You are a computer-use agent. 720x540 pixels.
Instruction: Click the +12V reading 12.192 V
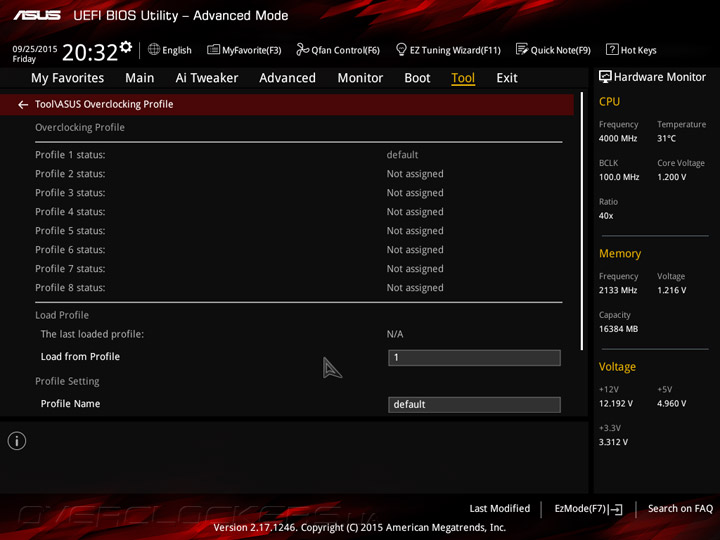click(x=616, y=403)
